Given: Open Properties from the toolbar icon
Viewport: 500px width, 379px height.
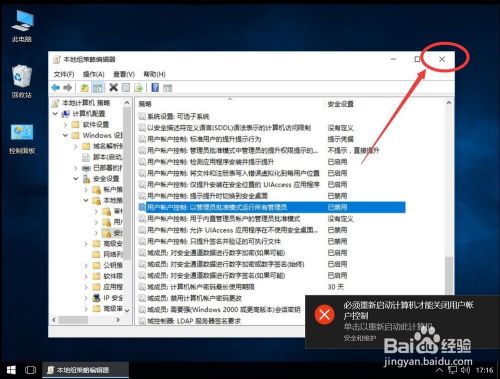Looking at the screenshot, I should click(x=126, y=88).
